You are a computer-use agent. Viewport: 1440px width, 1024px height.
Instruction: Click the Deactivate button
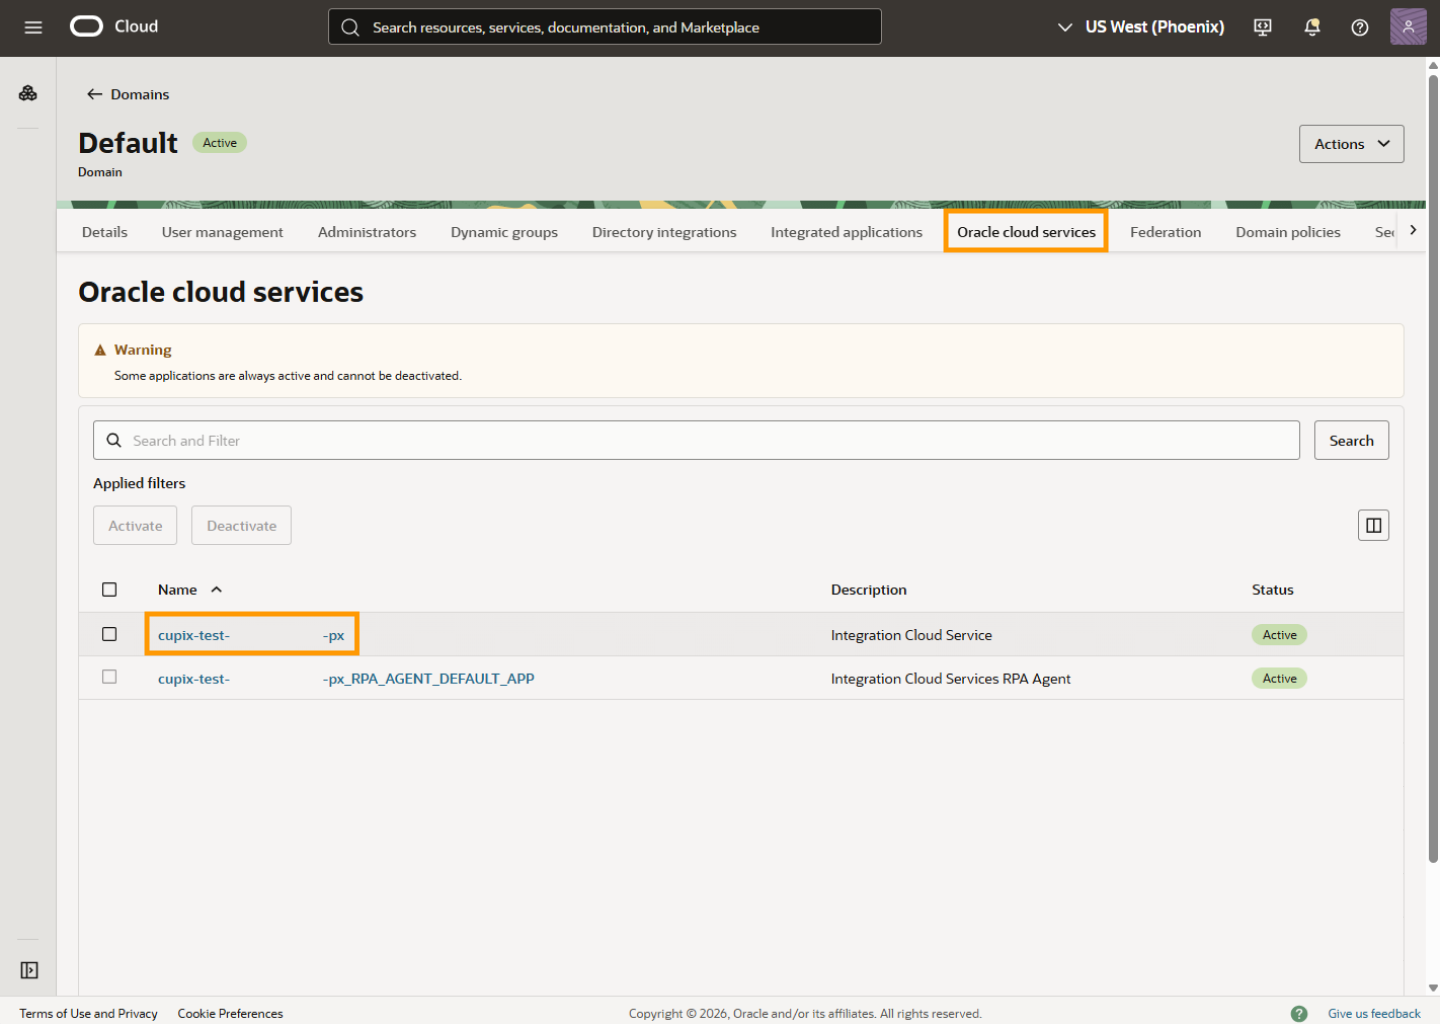tap(242, 526)
